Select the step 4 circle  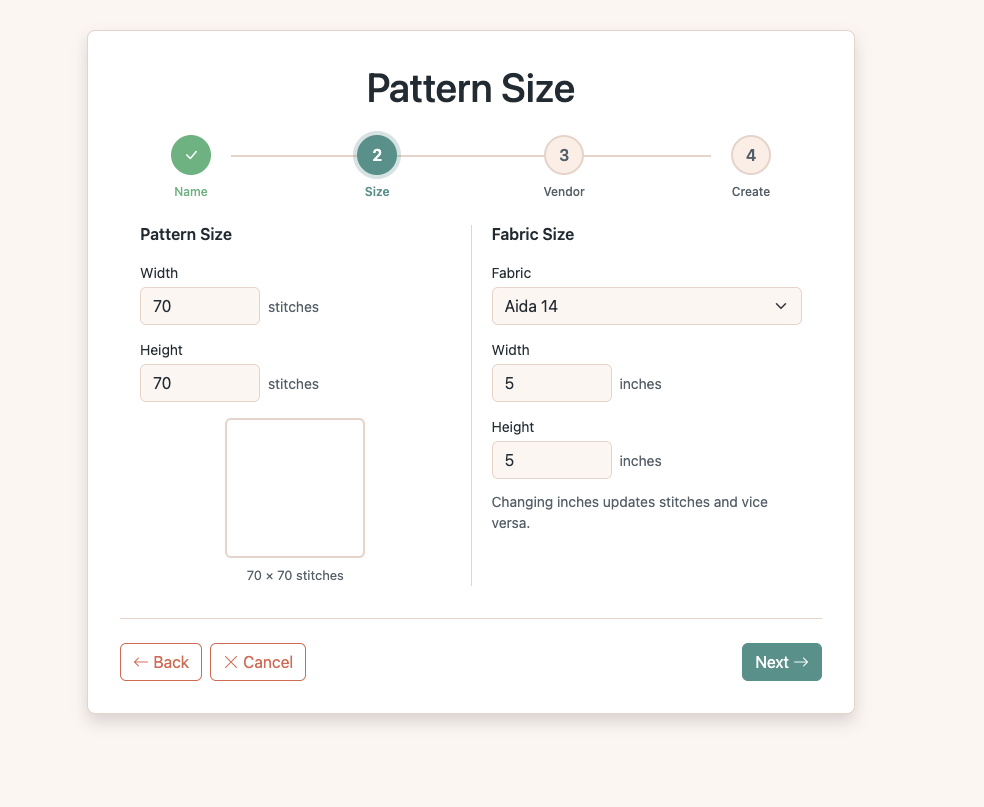pyautogui.click(x=750, y=155)
